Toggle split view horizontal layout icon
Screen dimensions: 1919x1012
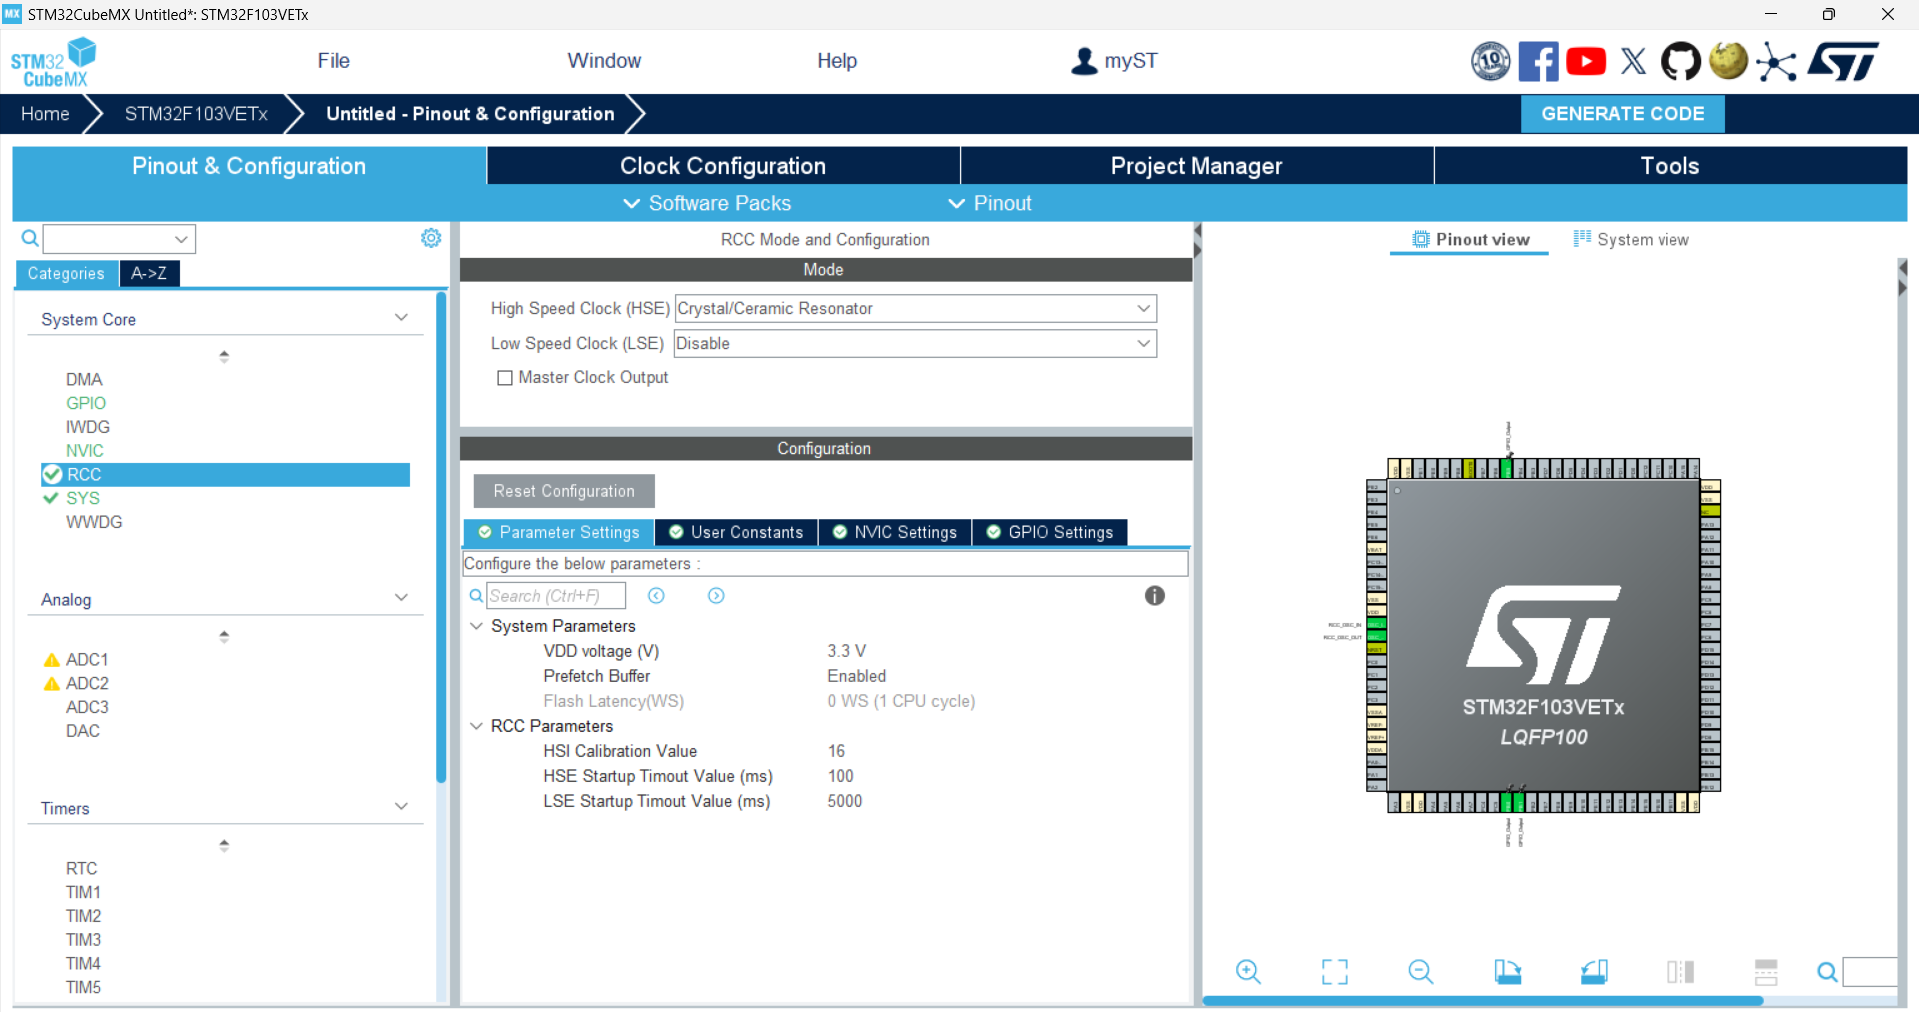(1681, 972)
